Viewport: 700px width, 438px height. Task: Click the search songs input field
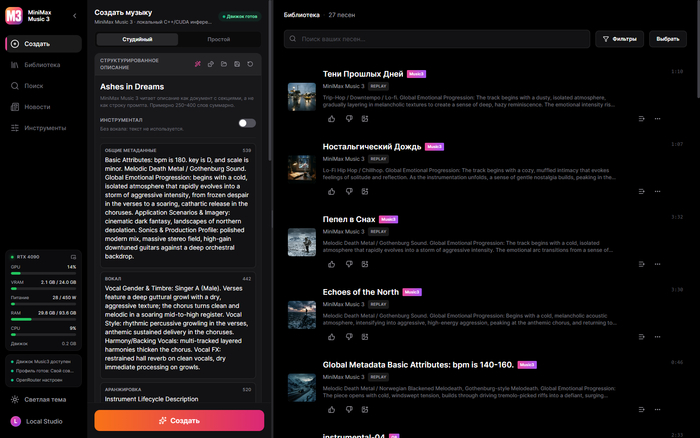point(437,39)
